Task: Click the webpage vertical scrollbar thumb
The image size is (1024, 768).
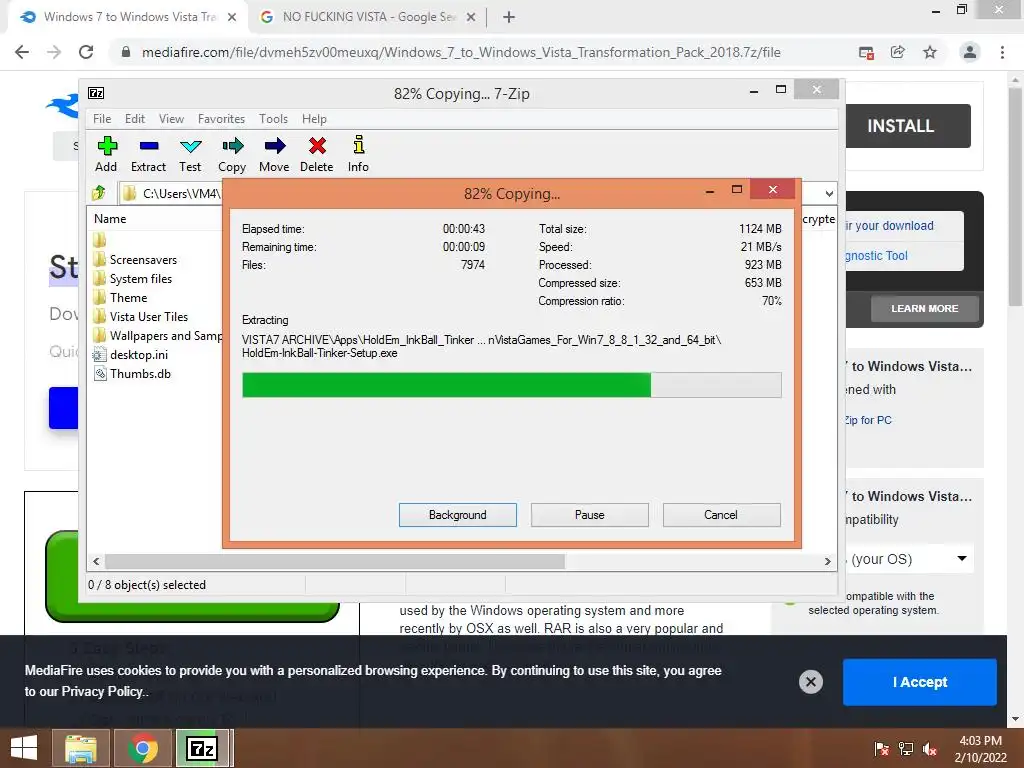Action: (1015, 196)
